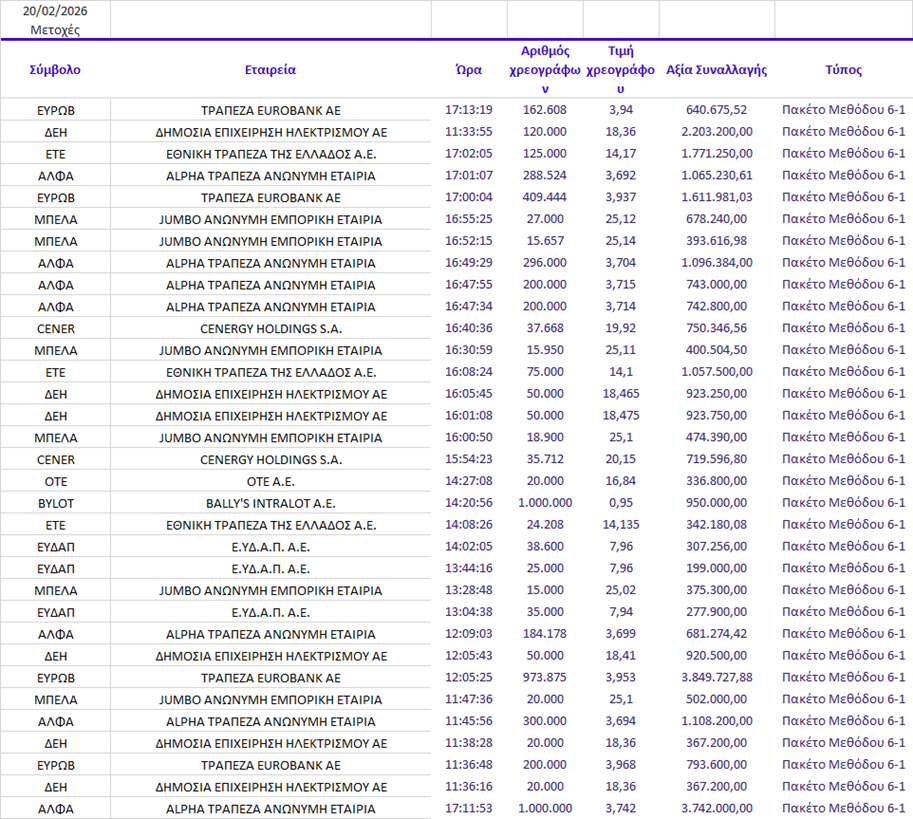Select the Μετοχές cell below the date

[x=55, y=29]
